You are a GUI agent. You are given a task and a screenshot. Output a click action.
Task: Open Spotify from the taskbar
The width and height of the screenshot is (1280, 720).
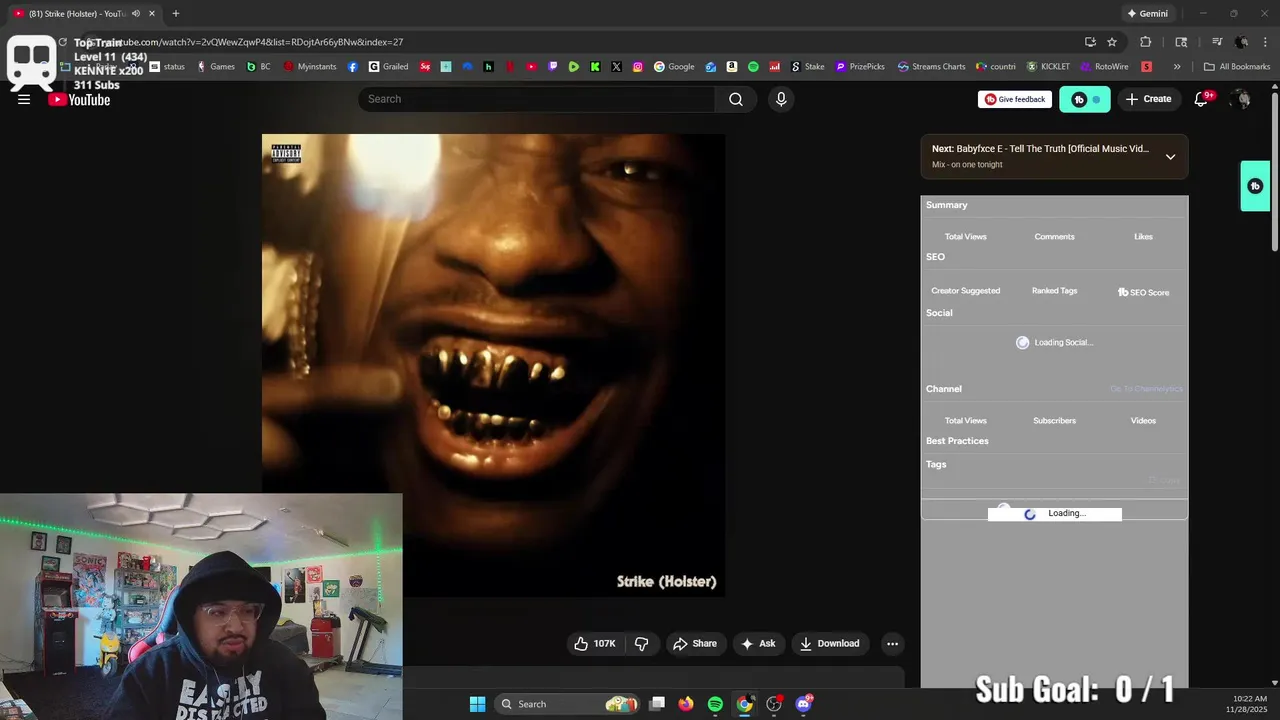[715, 704]
